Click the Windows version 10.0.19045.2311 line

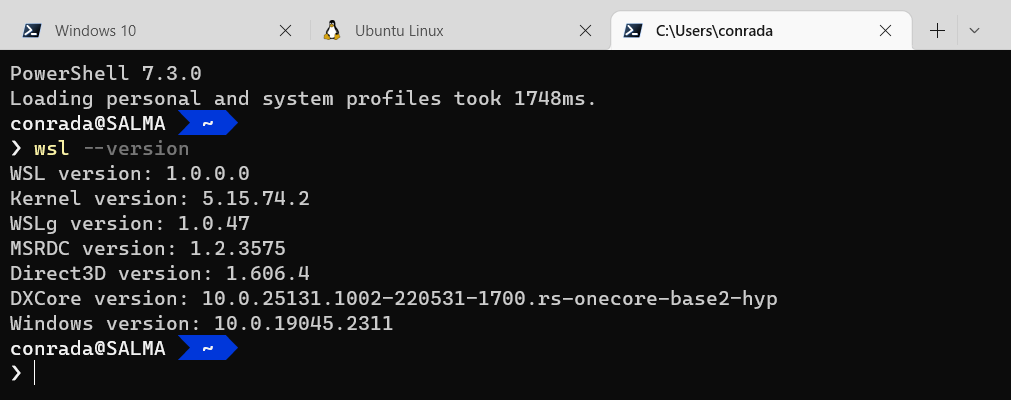201,323
